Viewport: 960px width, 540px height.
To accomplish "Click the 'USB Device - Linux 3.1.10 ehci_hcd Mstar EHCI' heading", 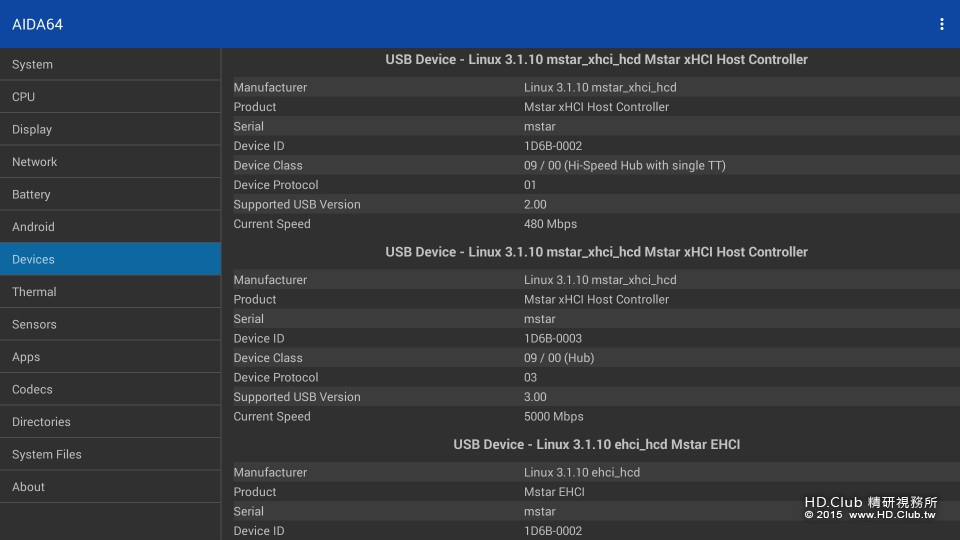I will [596, 444].
